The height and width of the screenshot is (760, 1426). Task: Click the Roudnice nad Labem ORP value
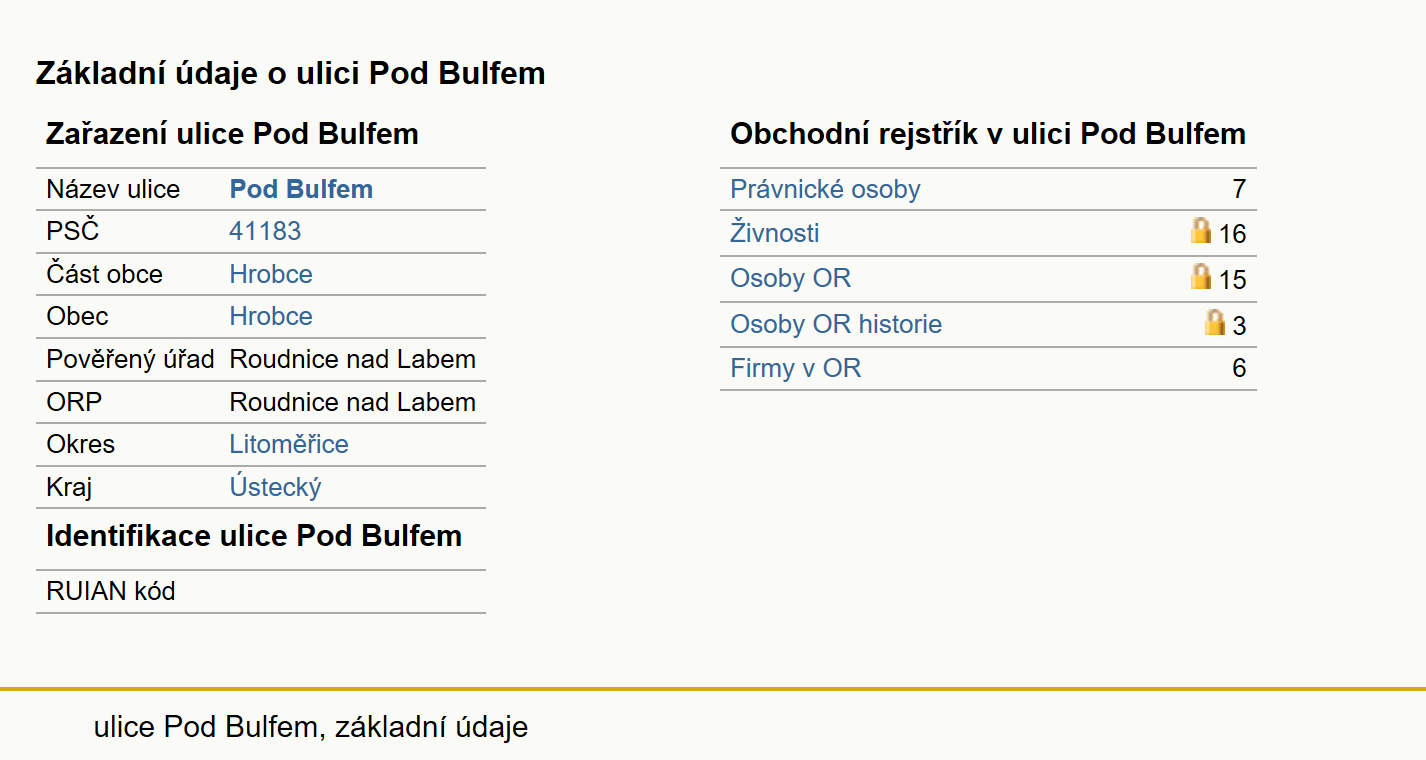[353, 402]
